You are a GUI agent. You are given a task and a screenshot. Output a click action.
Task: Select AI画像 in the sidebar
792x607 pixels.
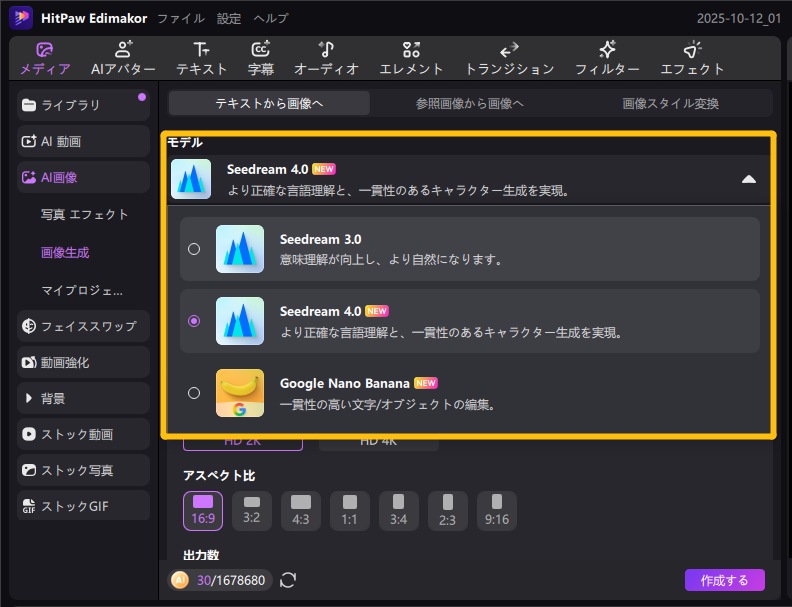[x=83, y=177]
